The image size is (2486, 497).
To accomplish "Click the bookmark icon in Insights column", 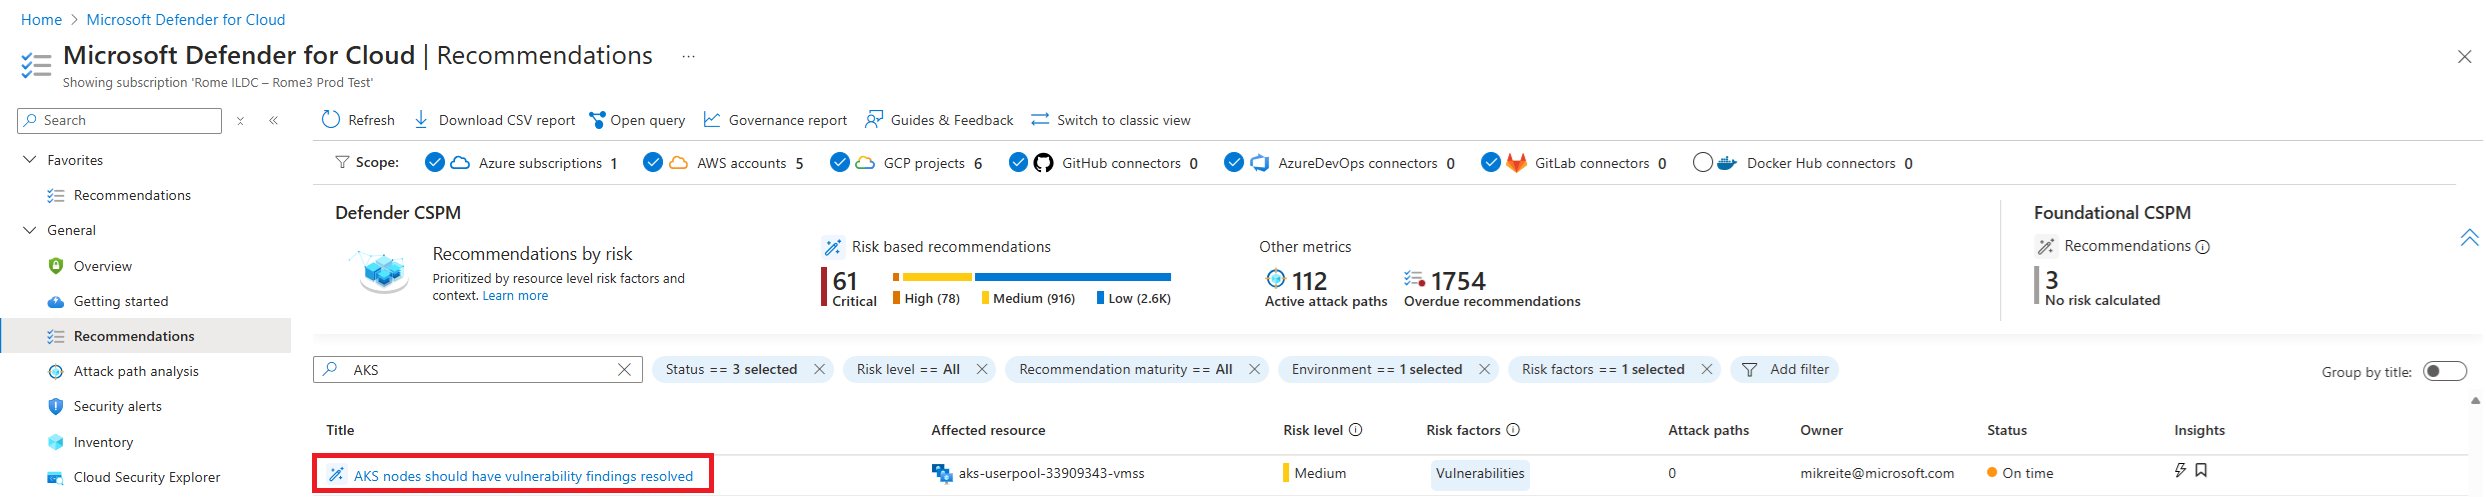I will coord(2201,470).
